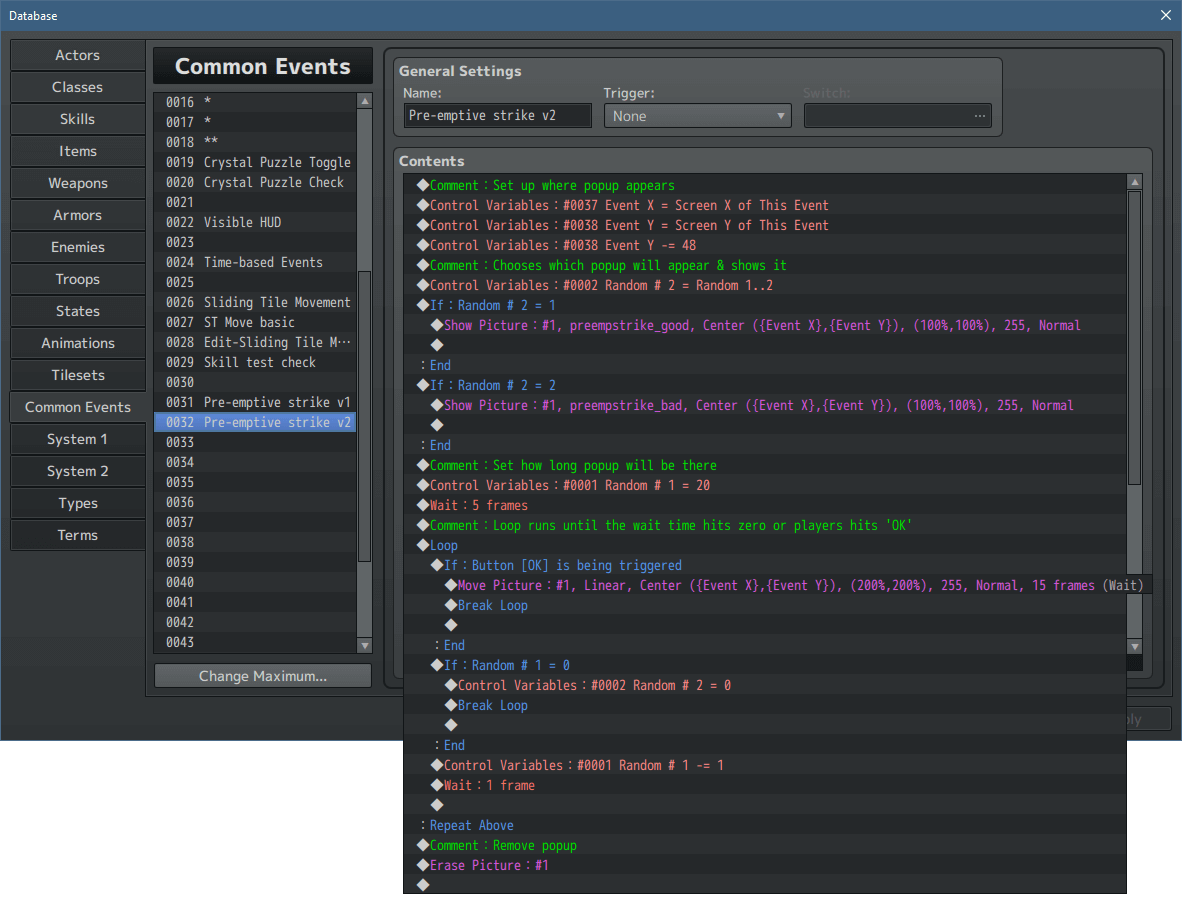The height and width of the screenshot is (900, 1182).
Task: Open the Tilesets tab
Action: (78, 375)
